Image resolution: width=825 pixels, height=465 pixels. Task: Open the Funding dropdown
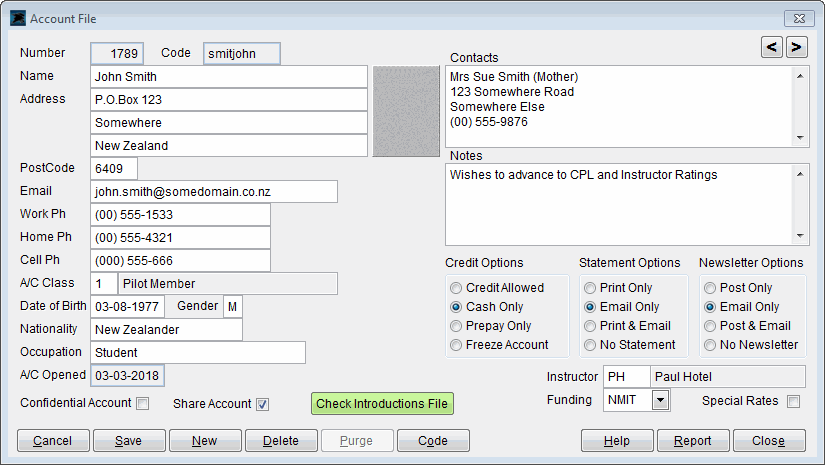(x=660, y=400)
